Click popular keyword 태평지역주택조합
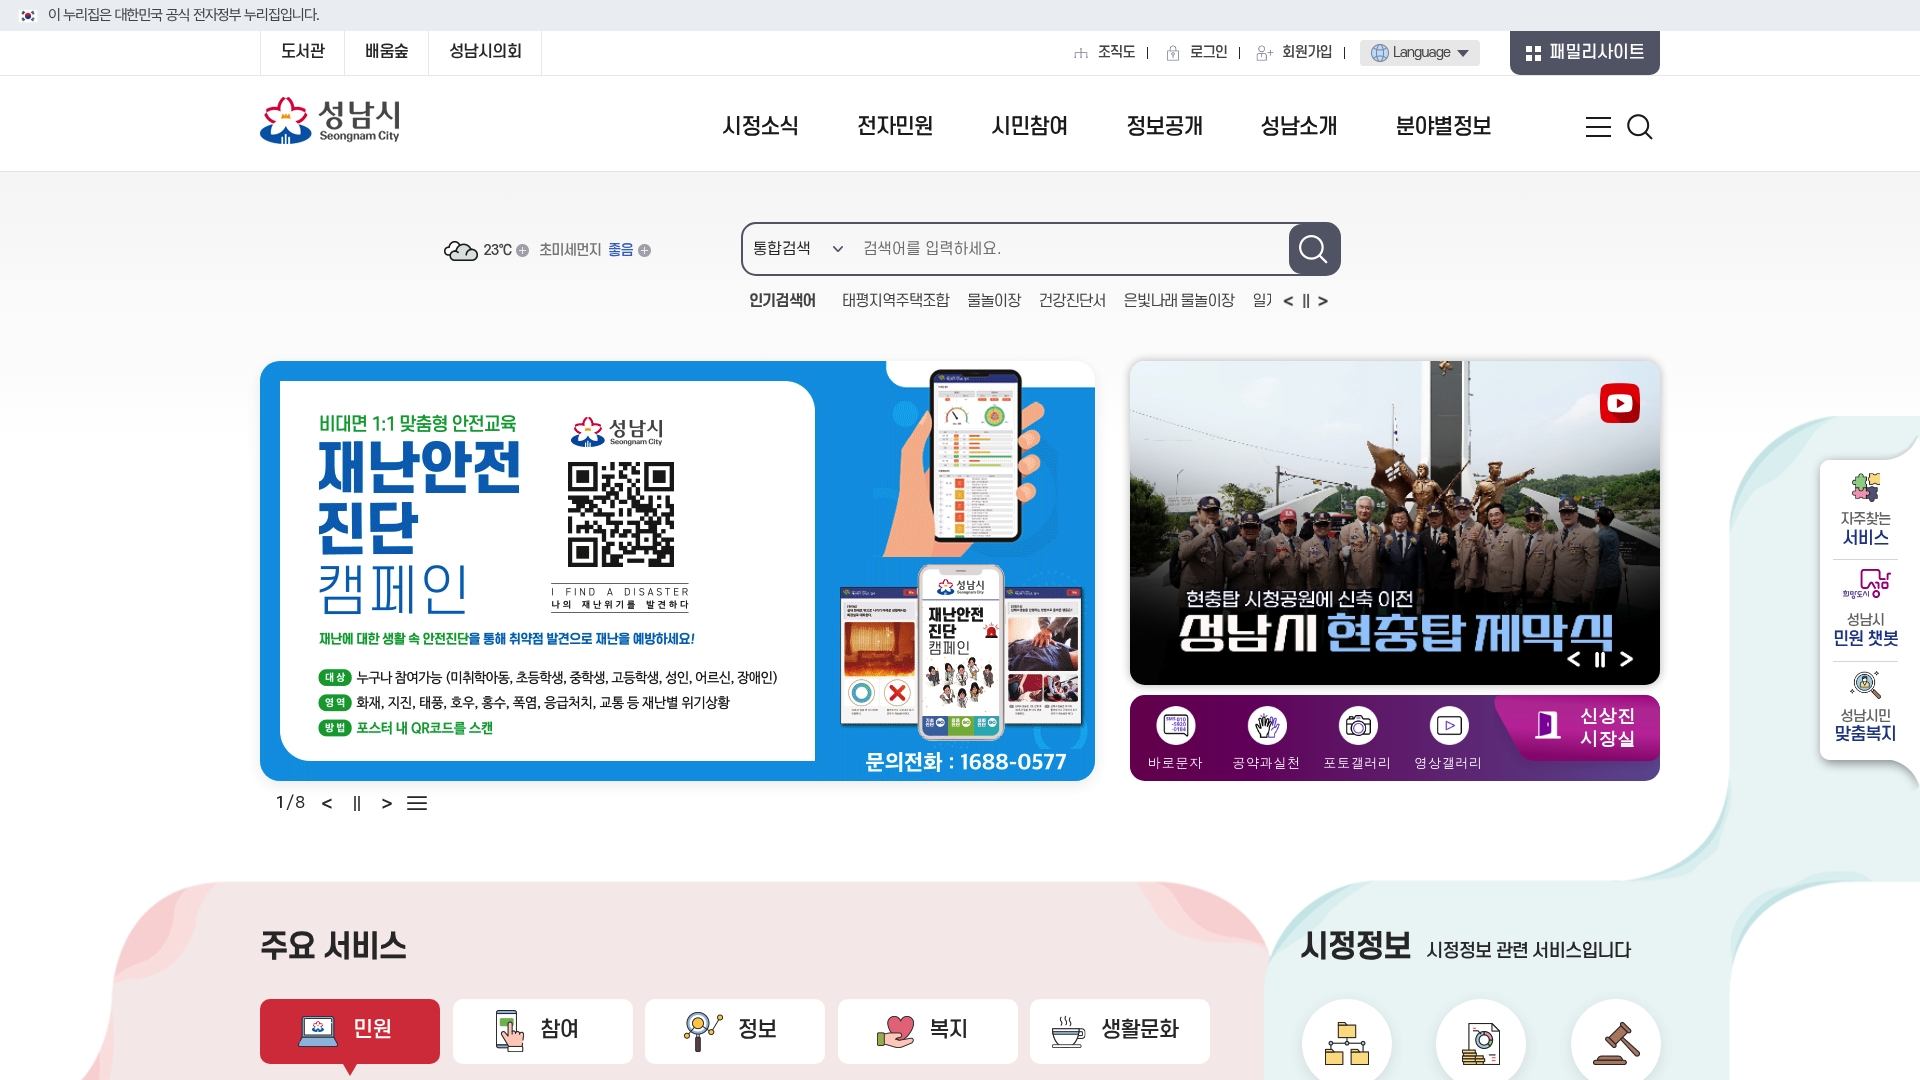Viewport: 1920px width, 1080px height. 895,301
